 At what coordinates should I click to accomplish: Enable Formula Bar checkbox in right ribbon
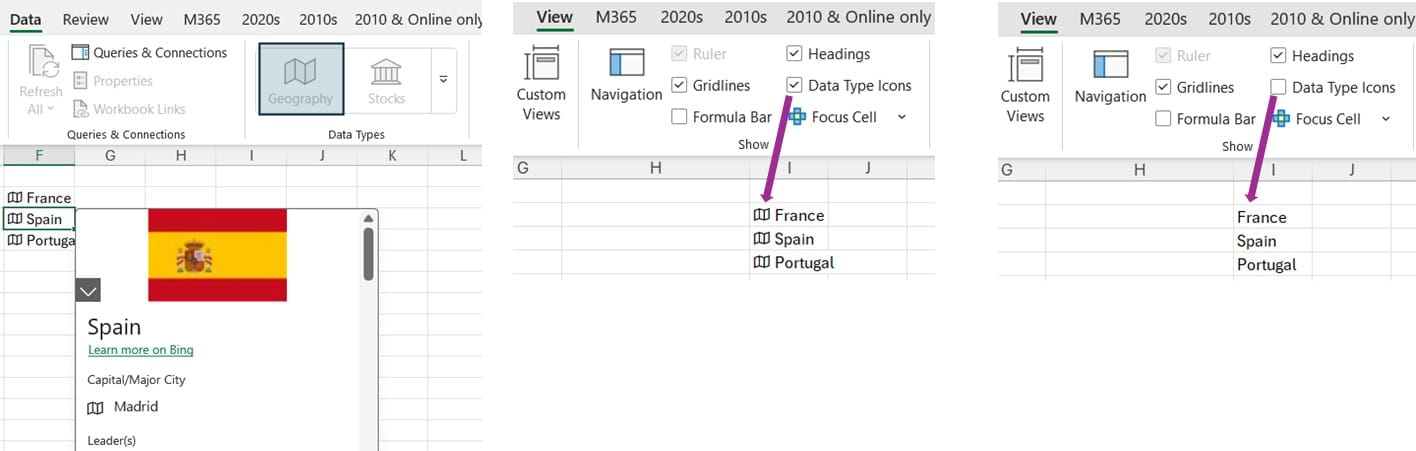(x=1163, y=119)
